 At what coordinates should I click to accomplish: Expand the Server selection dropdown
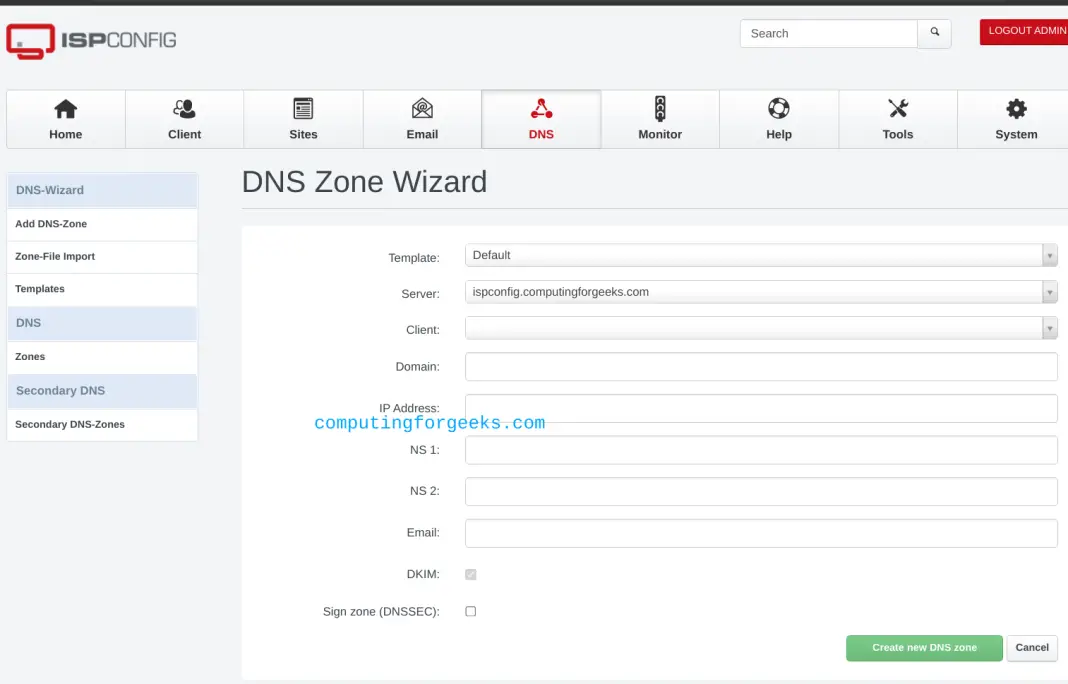(x=1049, y=291)
